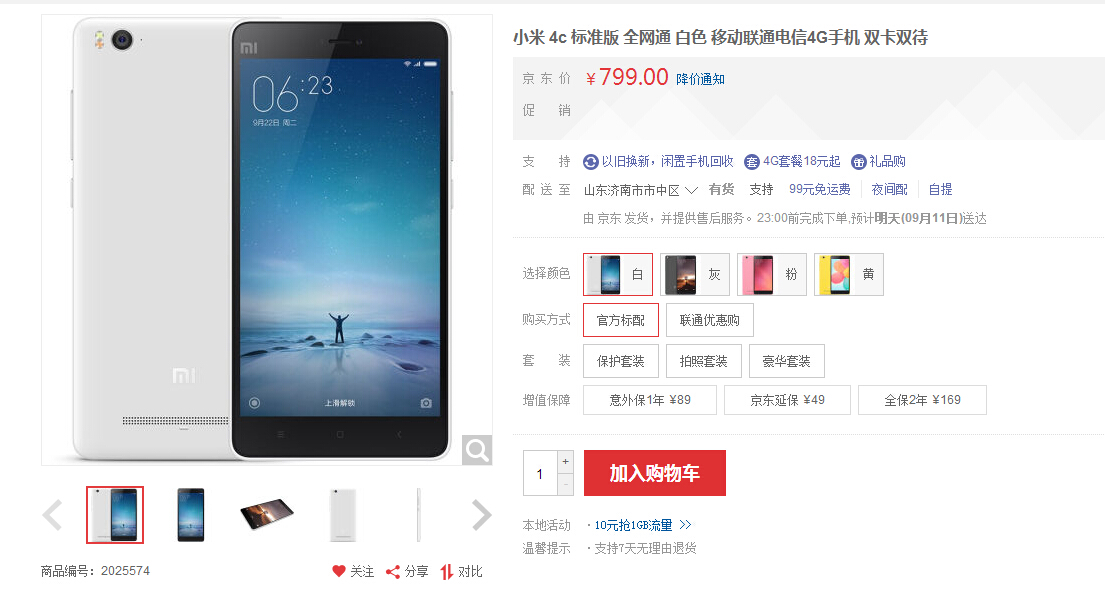Image resolution: width=1105 pixels, height=591 pixels.
Task: Open the gift purchase (礼品购) icon
Action: (858, 162)
